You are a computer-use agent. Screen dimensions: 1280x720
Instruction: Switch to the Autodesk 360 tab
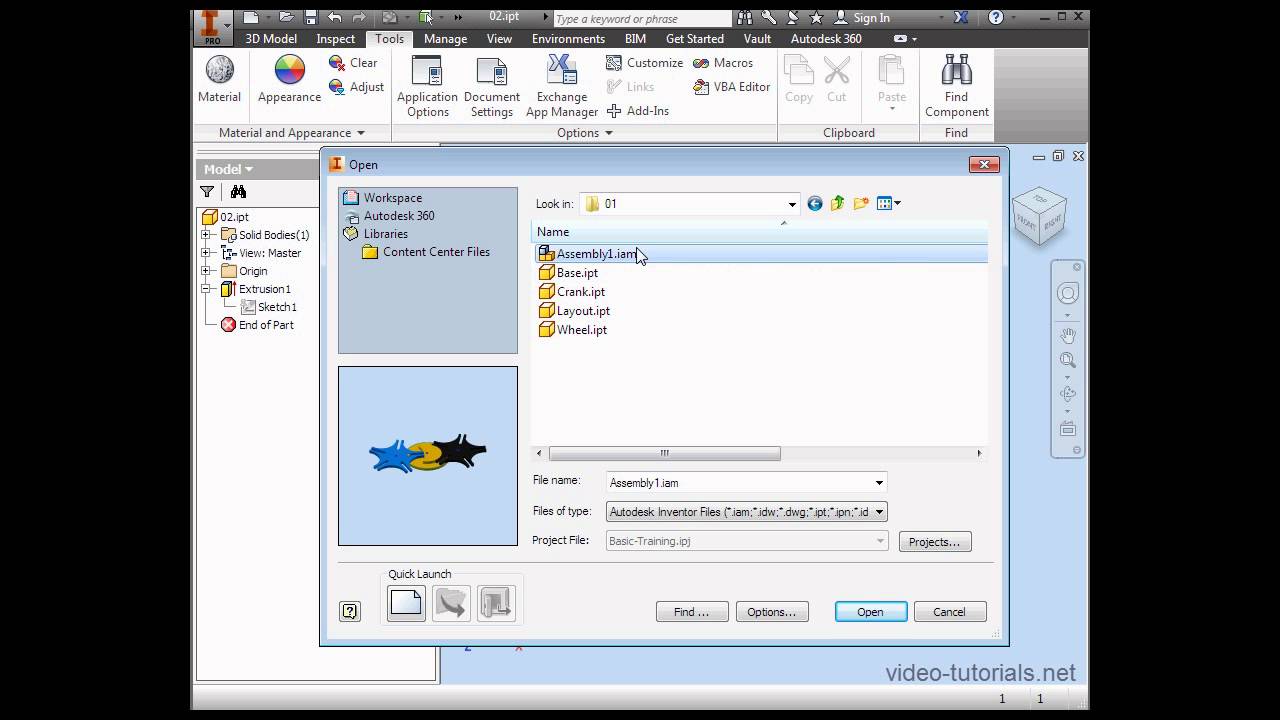point(826,38)
